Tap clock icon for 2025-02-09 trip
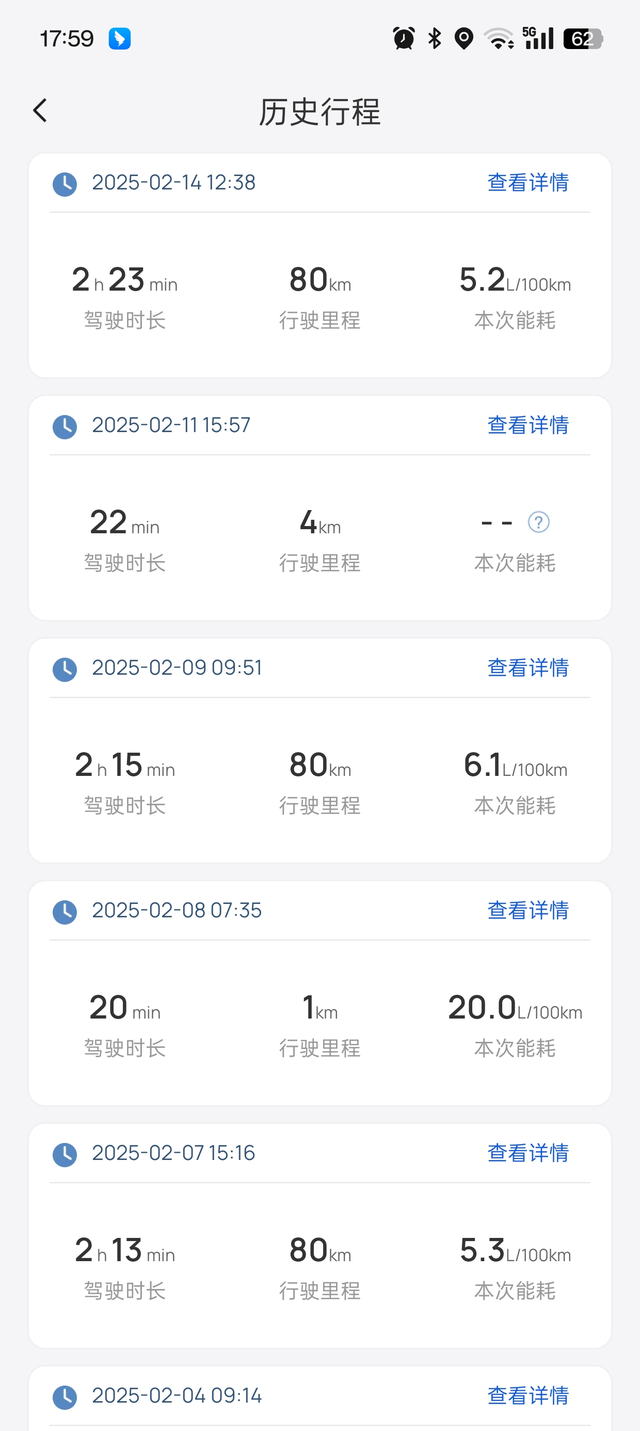 pos(64,668)
